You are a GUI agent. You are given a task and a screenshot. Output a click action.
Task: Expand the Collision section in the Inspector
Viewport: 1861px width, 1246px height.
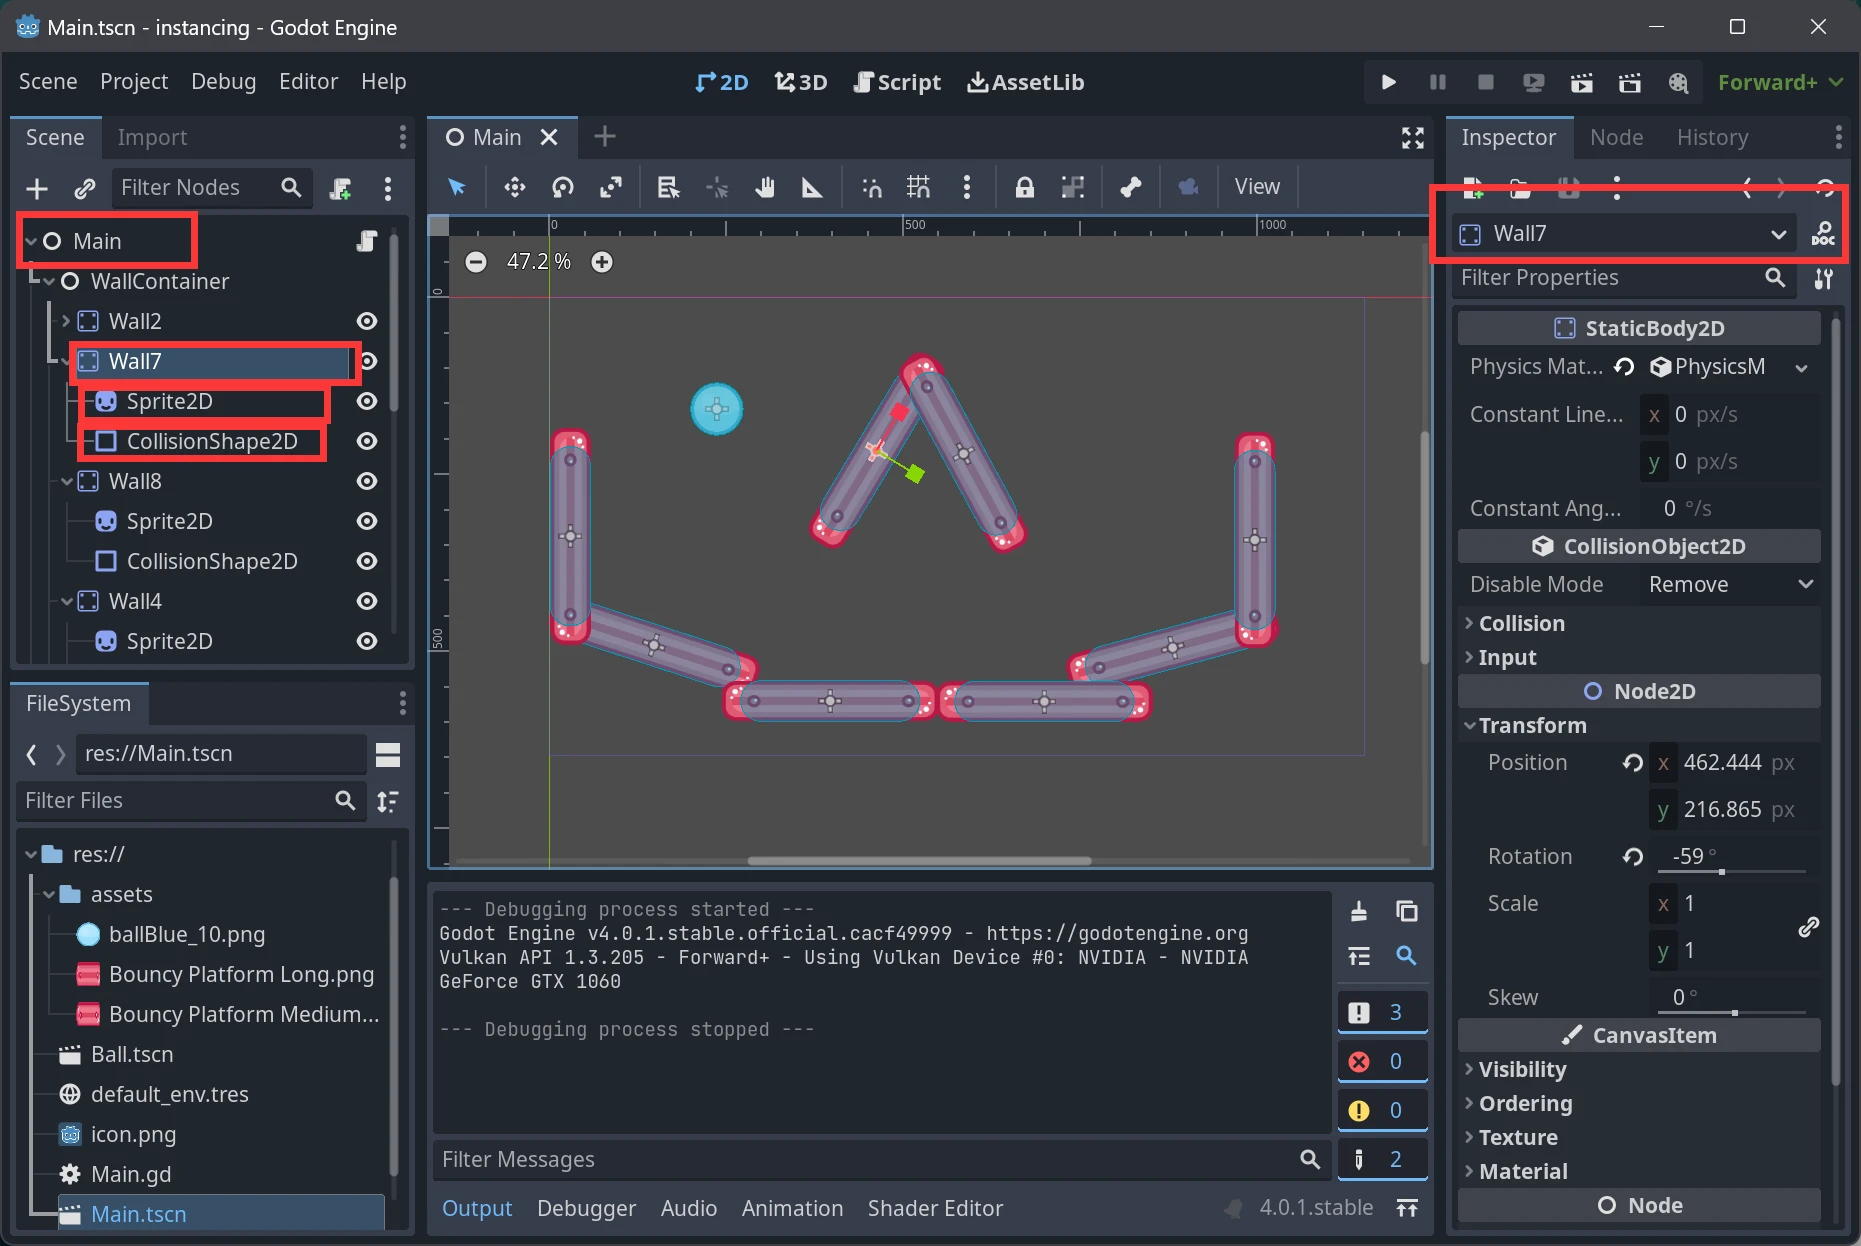pyautogui.click(x=1522, y=623)
